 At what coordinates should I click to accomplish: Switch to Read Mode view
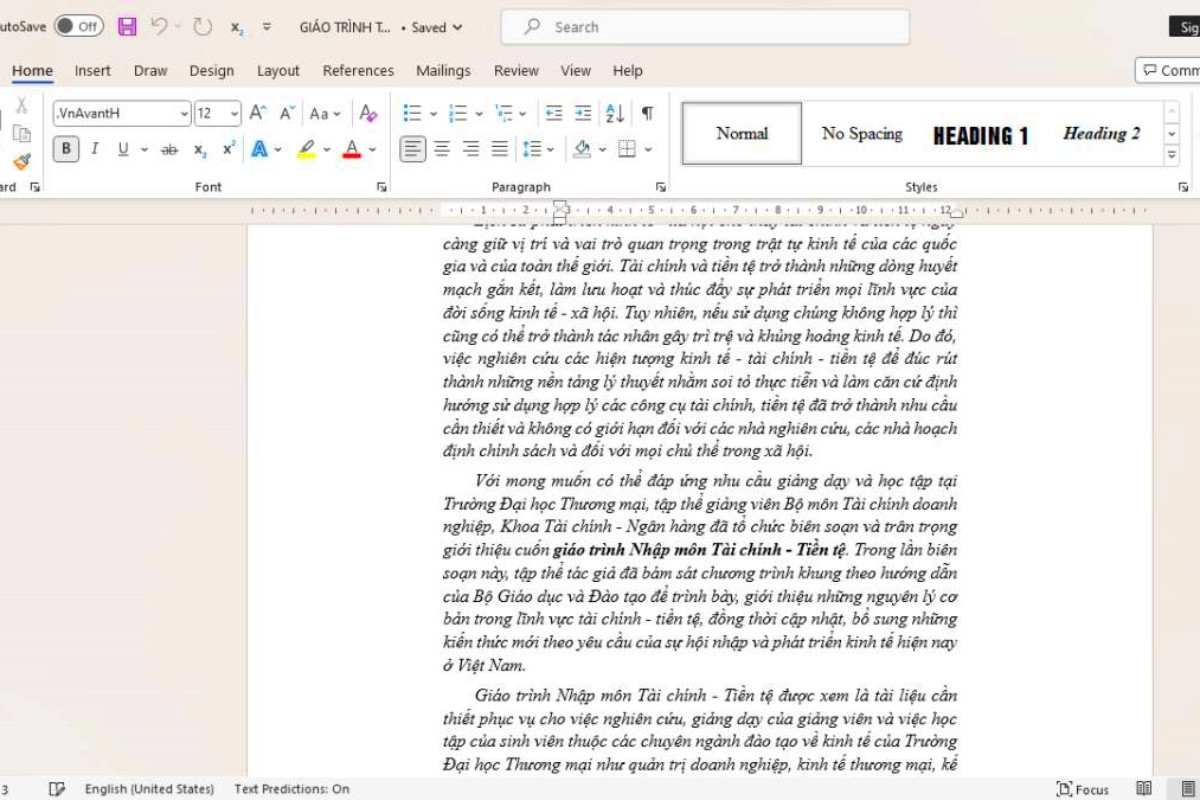(x=1144, y=789)
